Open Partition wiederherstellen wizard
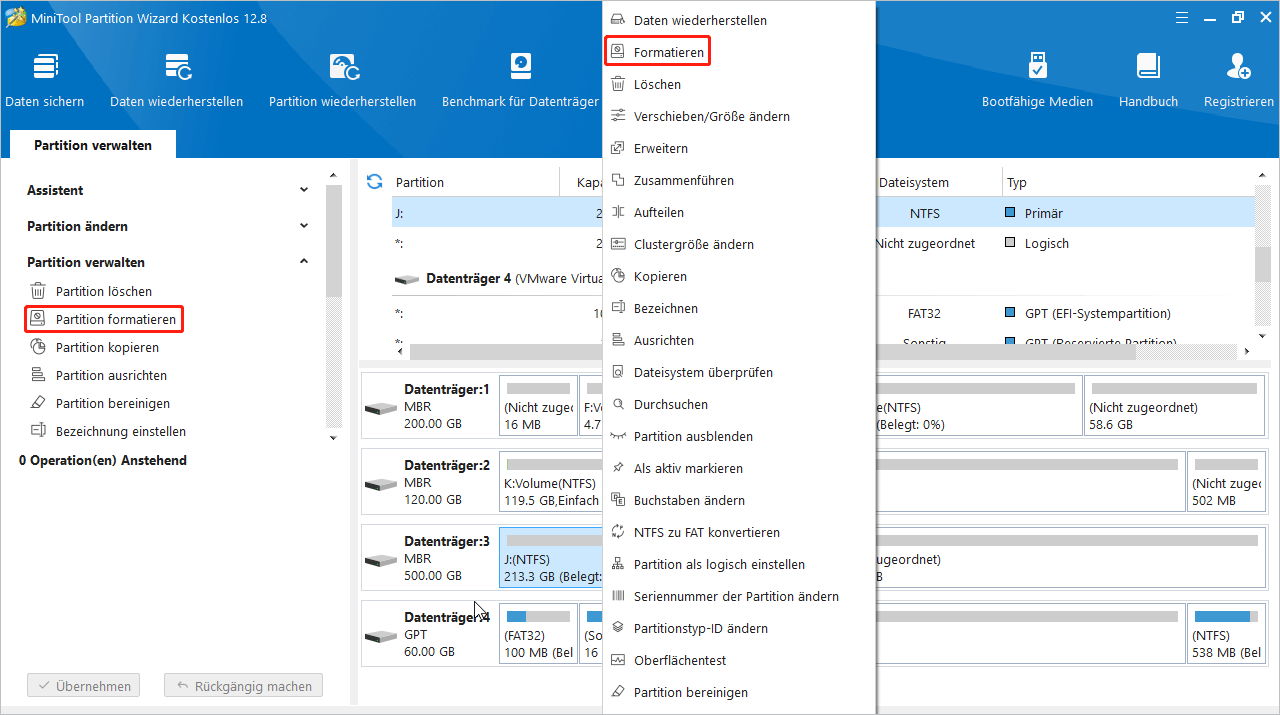 [343, 80]
